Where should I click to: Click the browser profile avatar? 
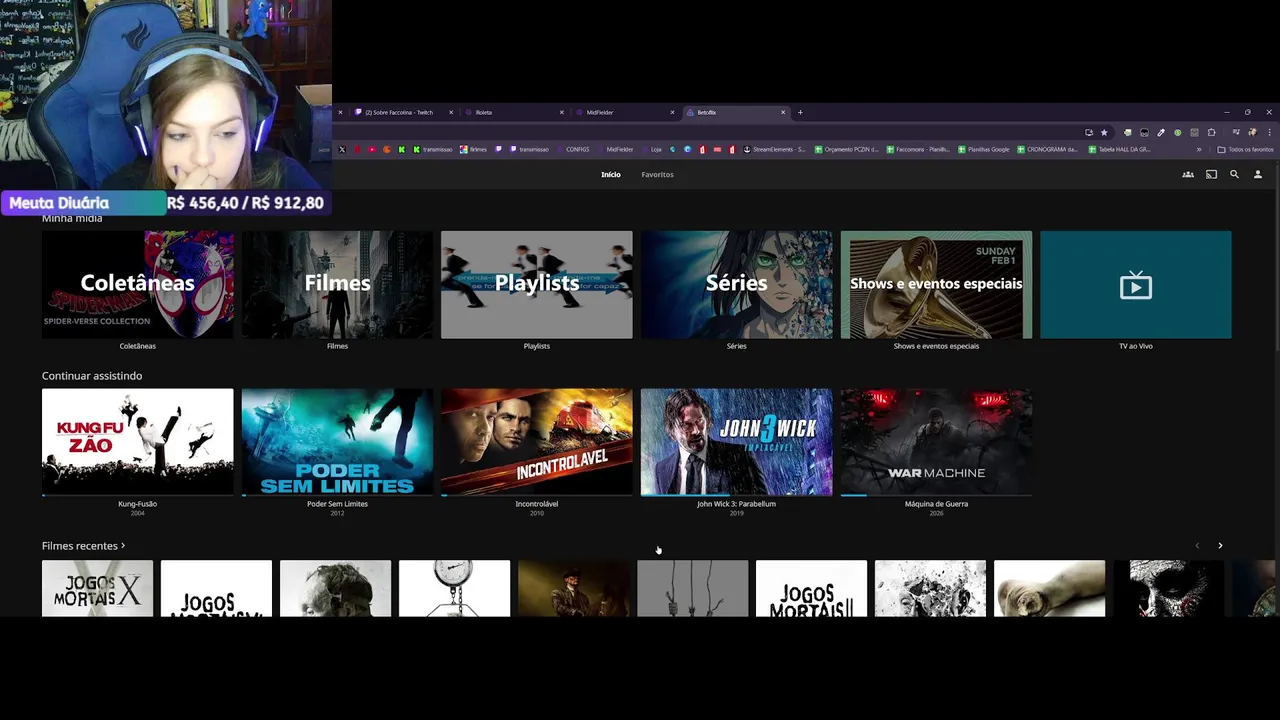[1253, 132]
